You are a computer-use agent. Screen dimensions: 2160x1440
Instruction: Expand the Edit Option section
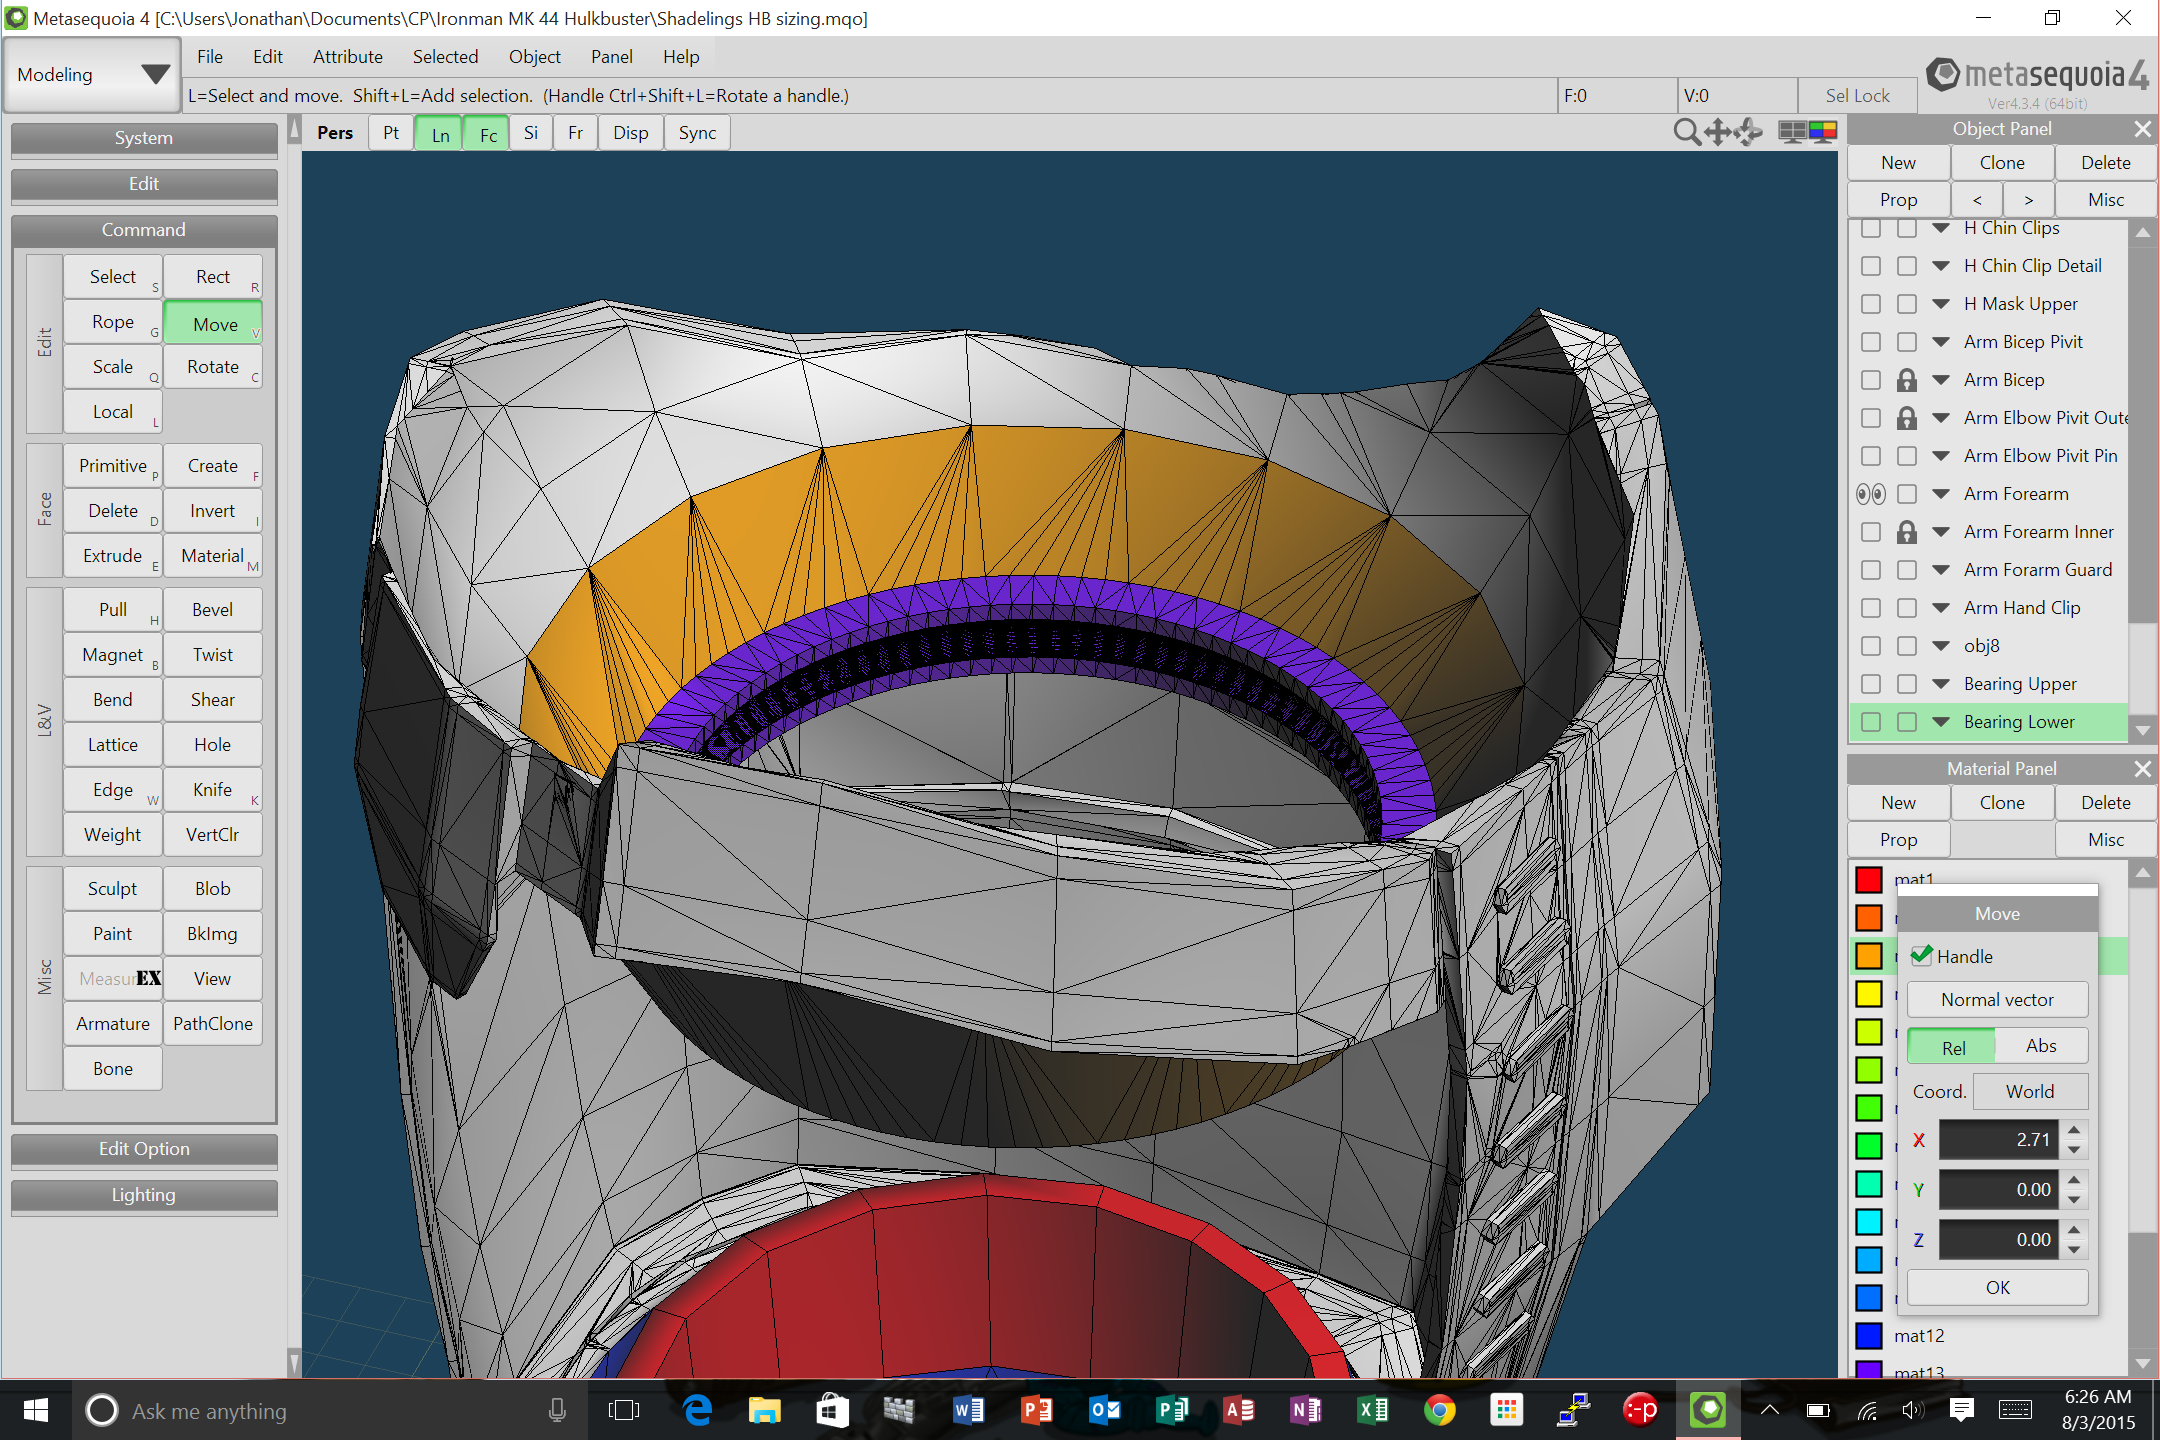tap(144, 1149)
